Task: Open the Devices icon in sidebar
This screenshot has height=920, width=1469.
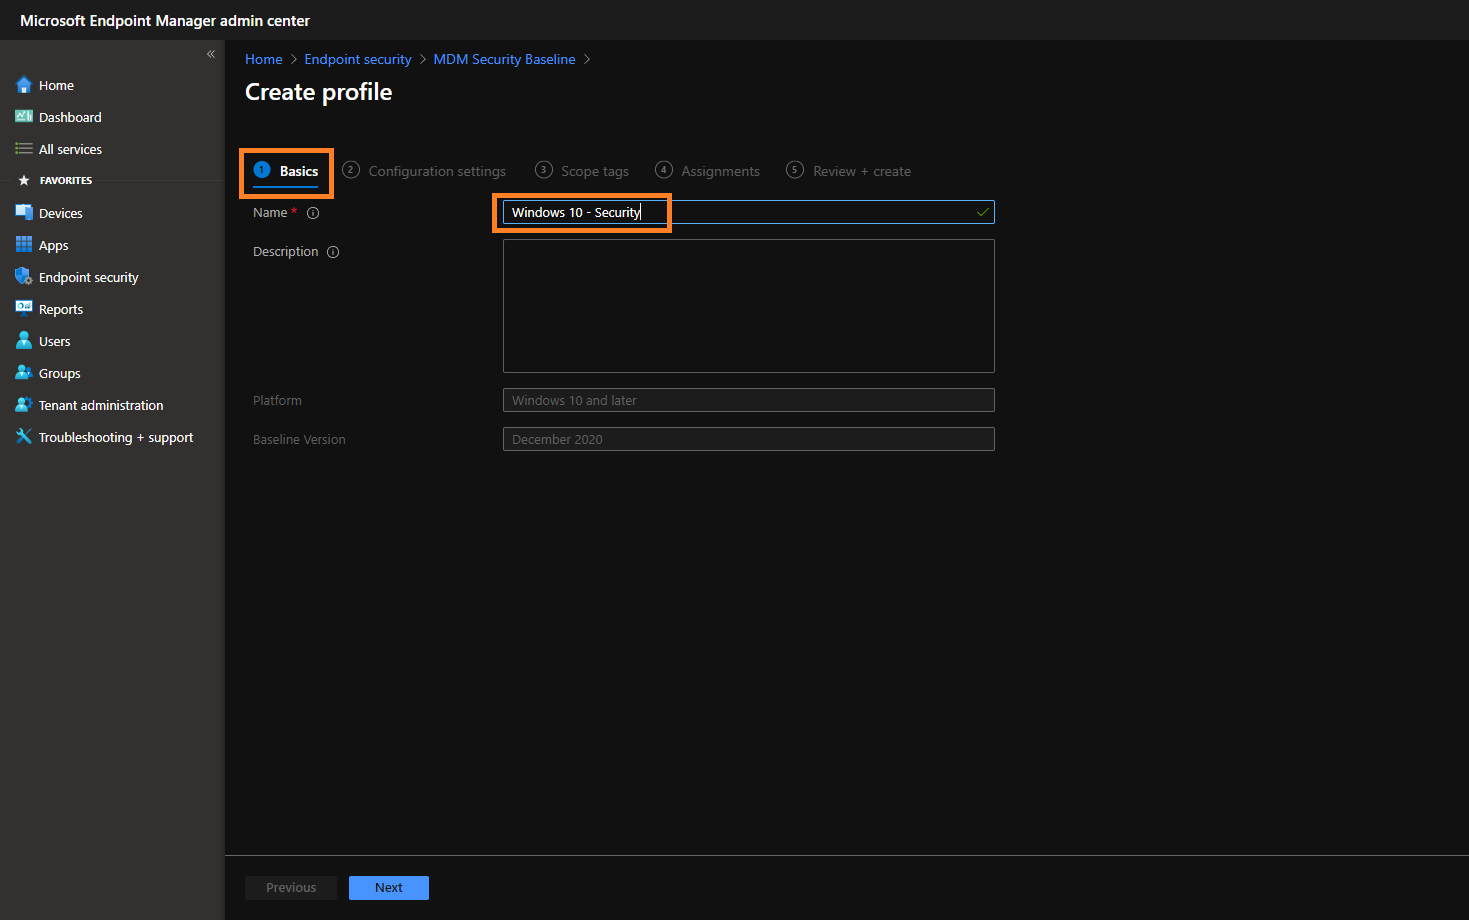Action: coord(24,213)
